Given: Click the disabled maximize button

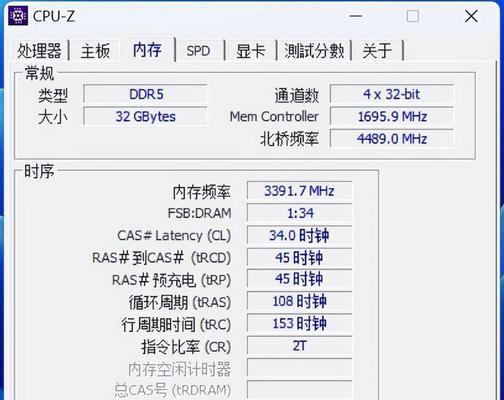Looking at the screenshot, I should [x=413, y=16].
